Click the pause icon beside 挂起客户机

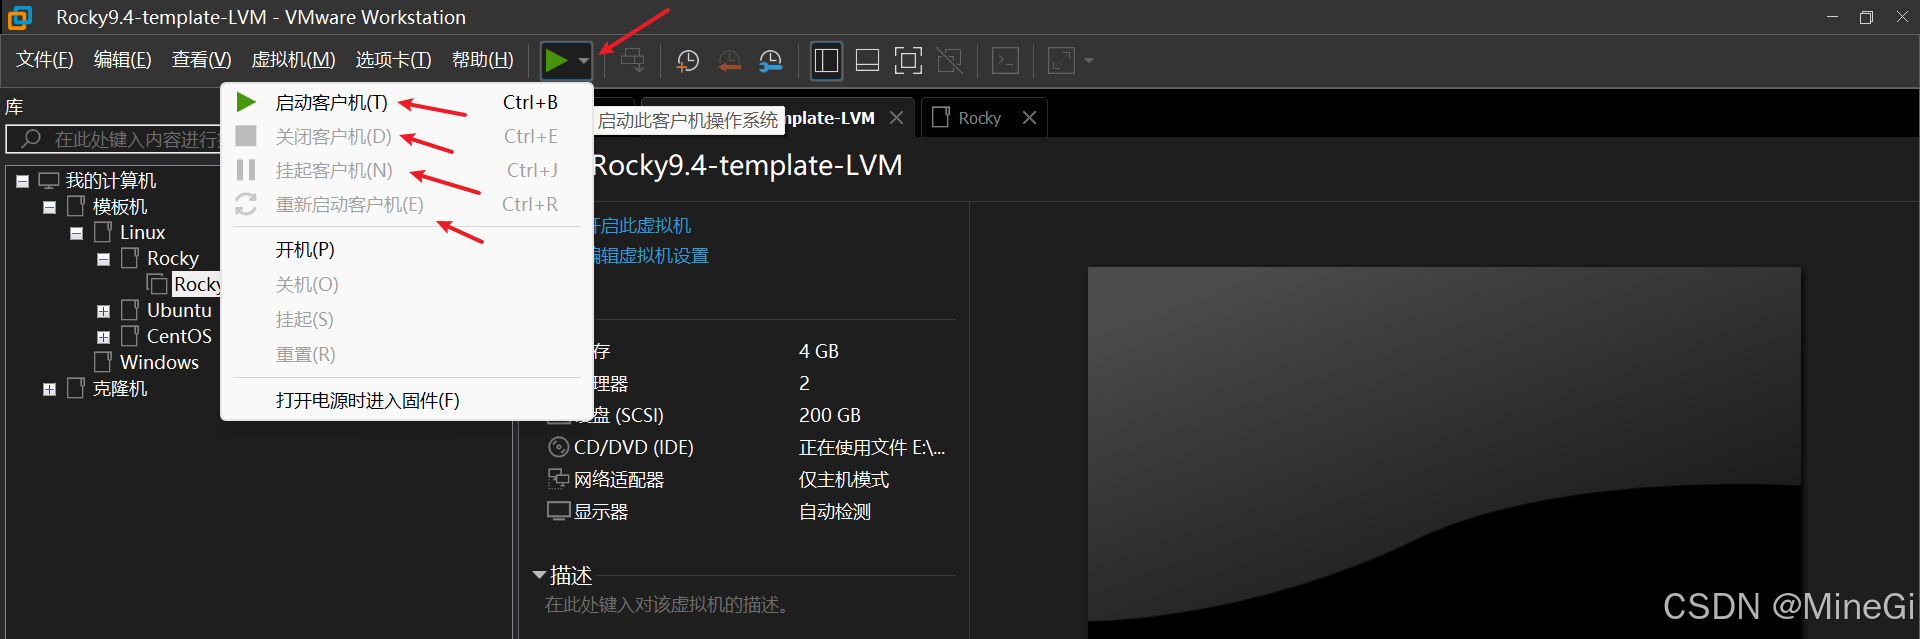click(246, 170)
